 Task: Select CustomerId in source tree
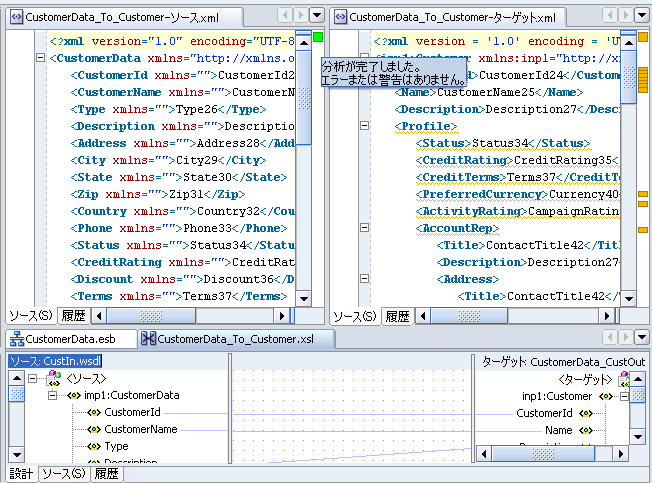tap(132, 412)
